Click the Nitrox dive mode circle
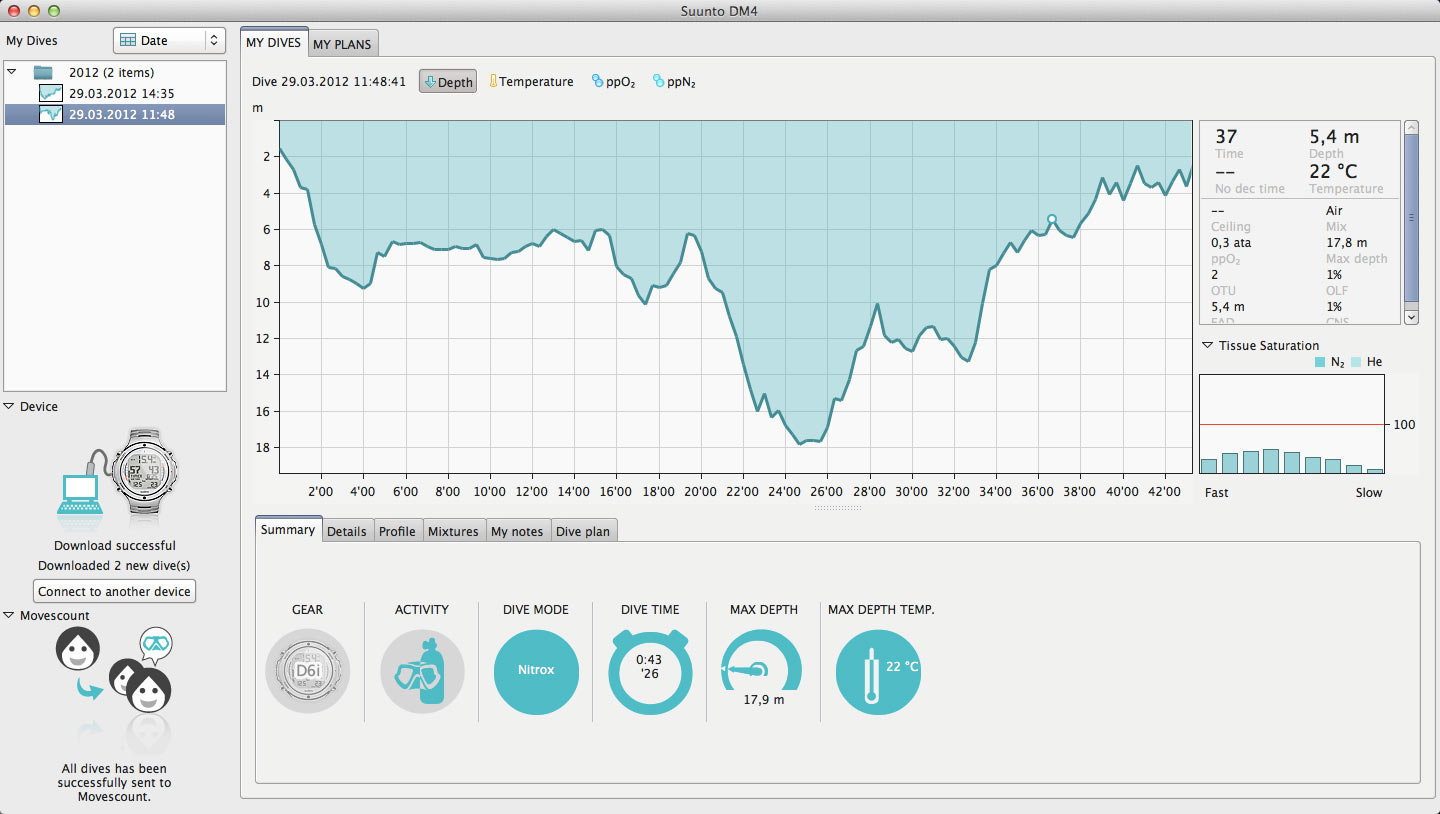Image resolution: width=1440 pixels, height=814 pixels. (536, 671)
